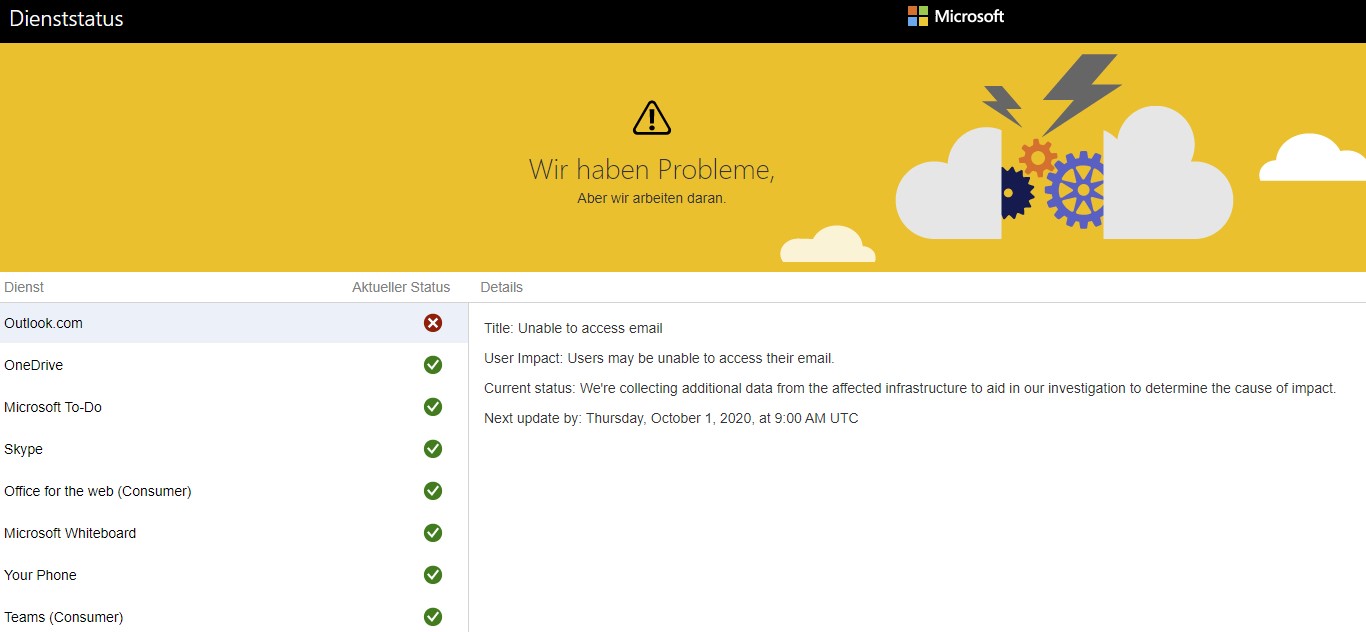1366x632 pixels.
Task: Select the OneDrive service row
Action: tap(234, 365)
